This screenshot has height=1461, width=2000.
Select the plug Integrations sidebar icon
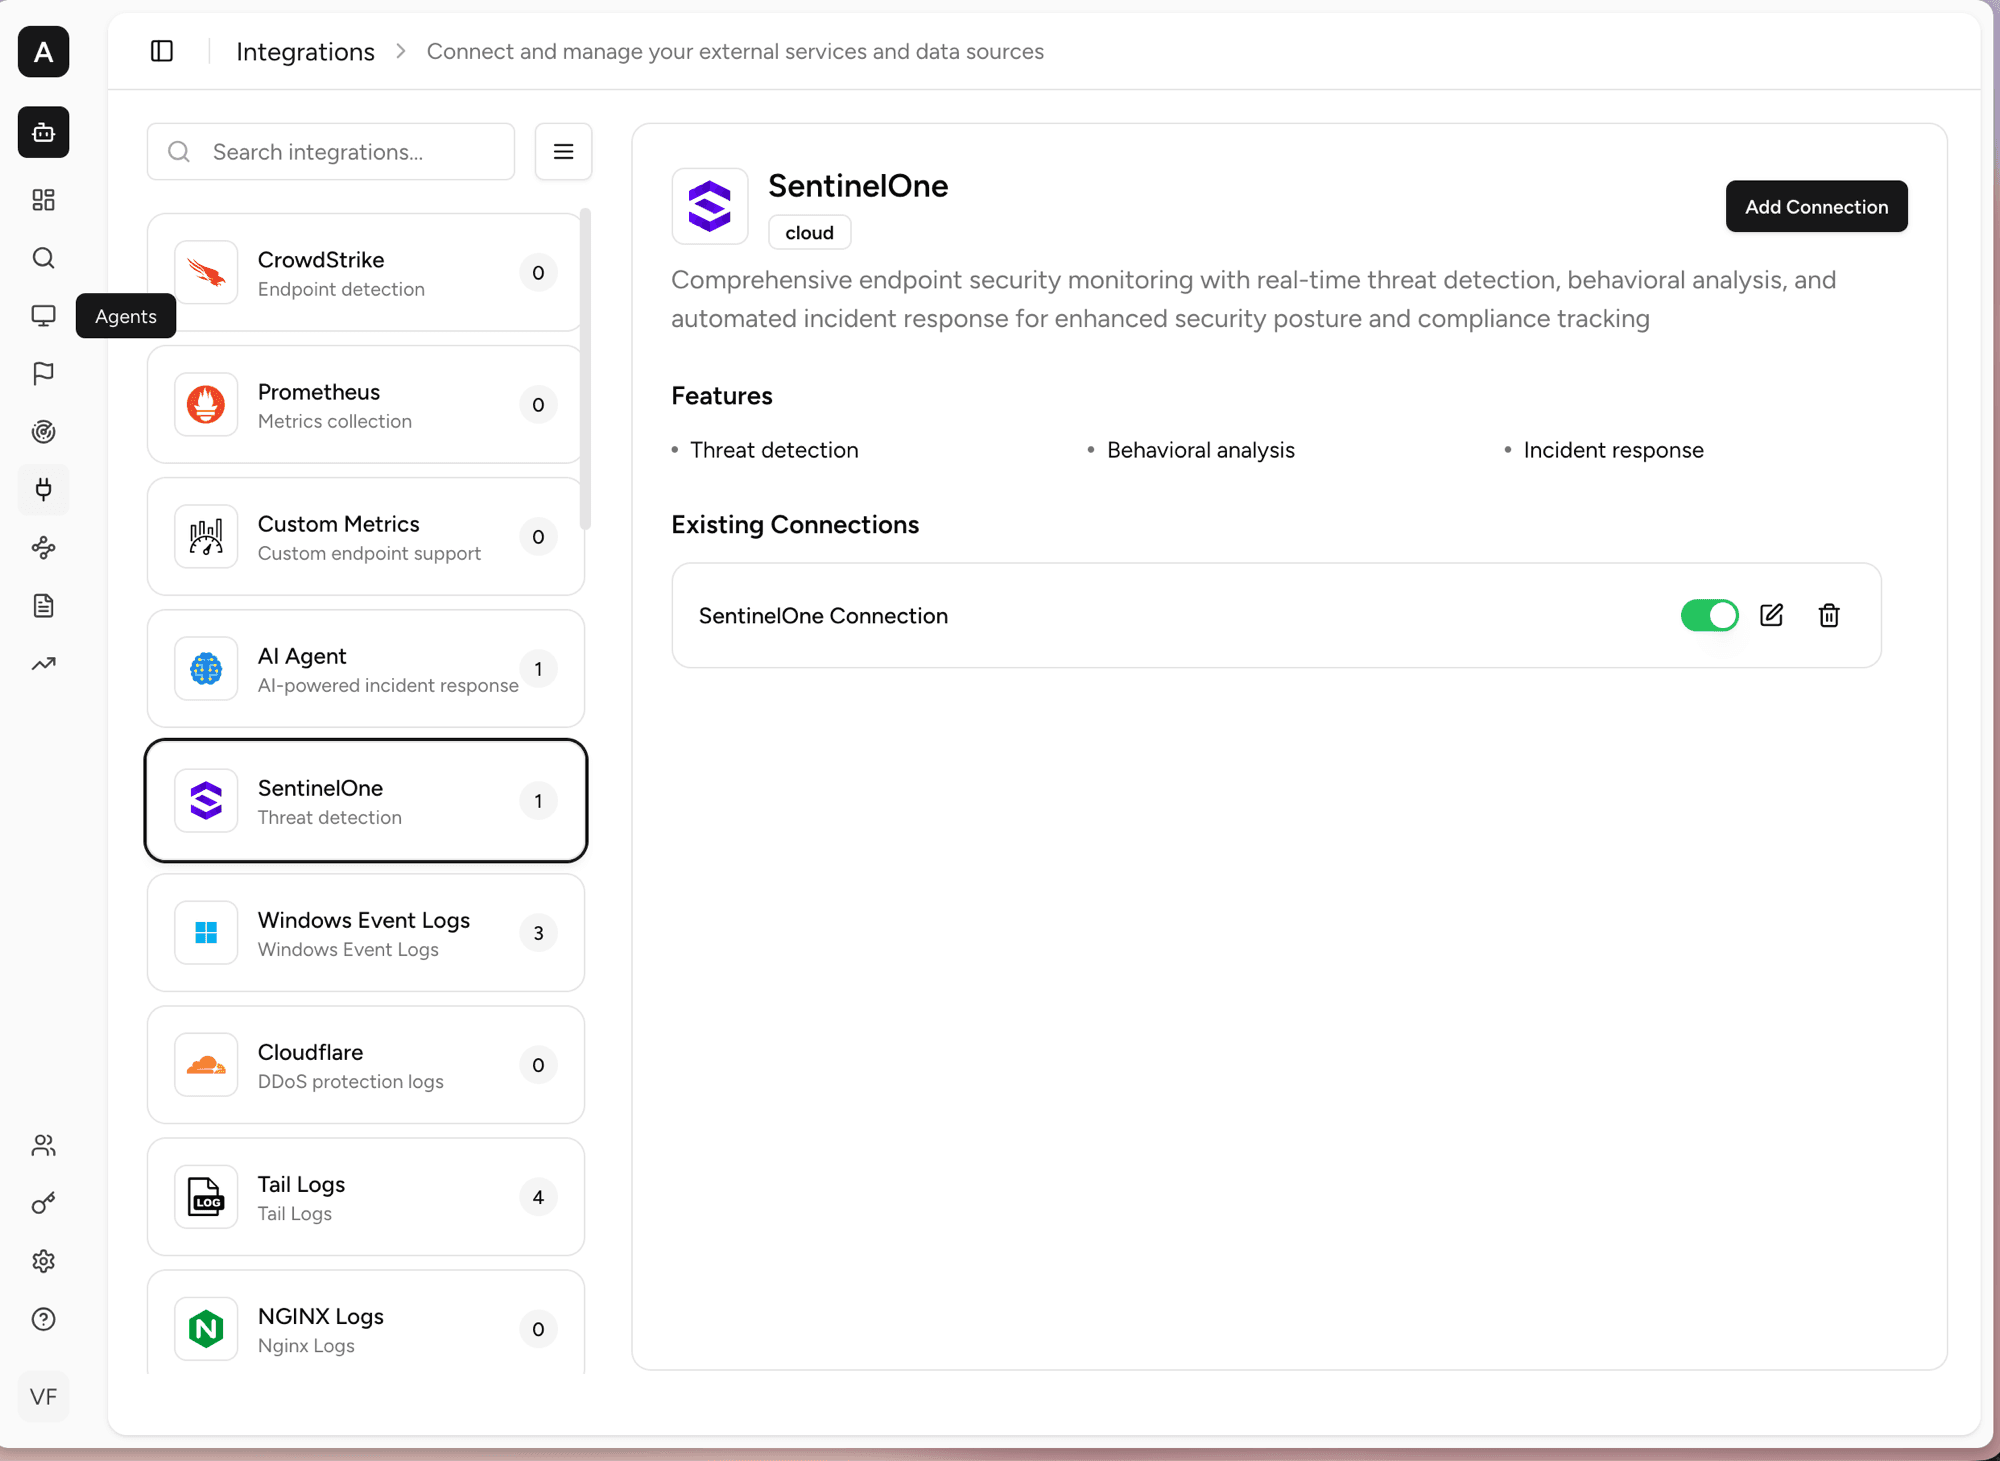(x=43, y=490)
